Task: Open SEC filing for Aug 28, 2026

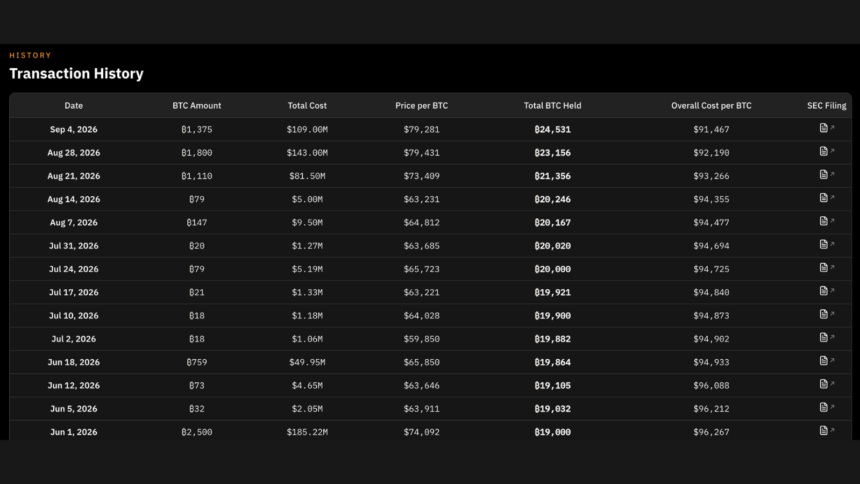Action: 827,151
